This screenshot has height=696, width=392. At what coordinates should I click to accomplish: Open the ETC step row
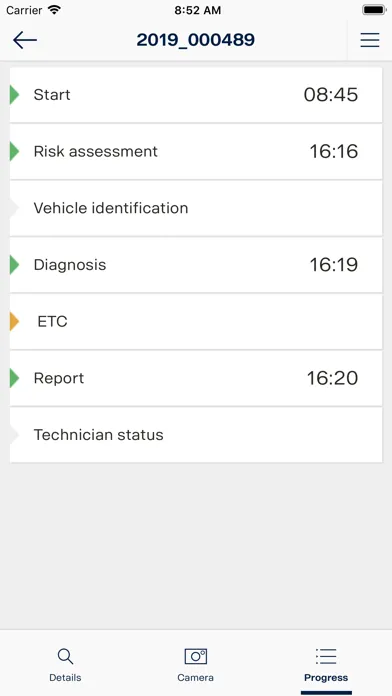pos(196,321)
